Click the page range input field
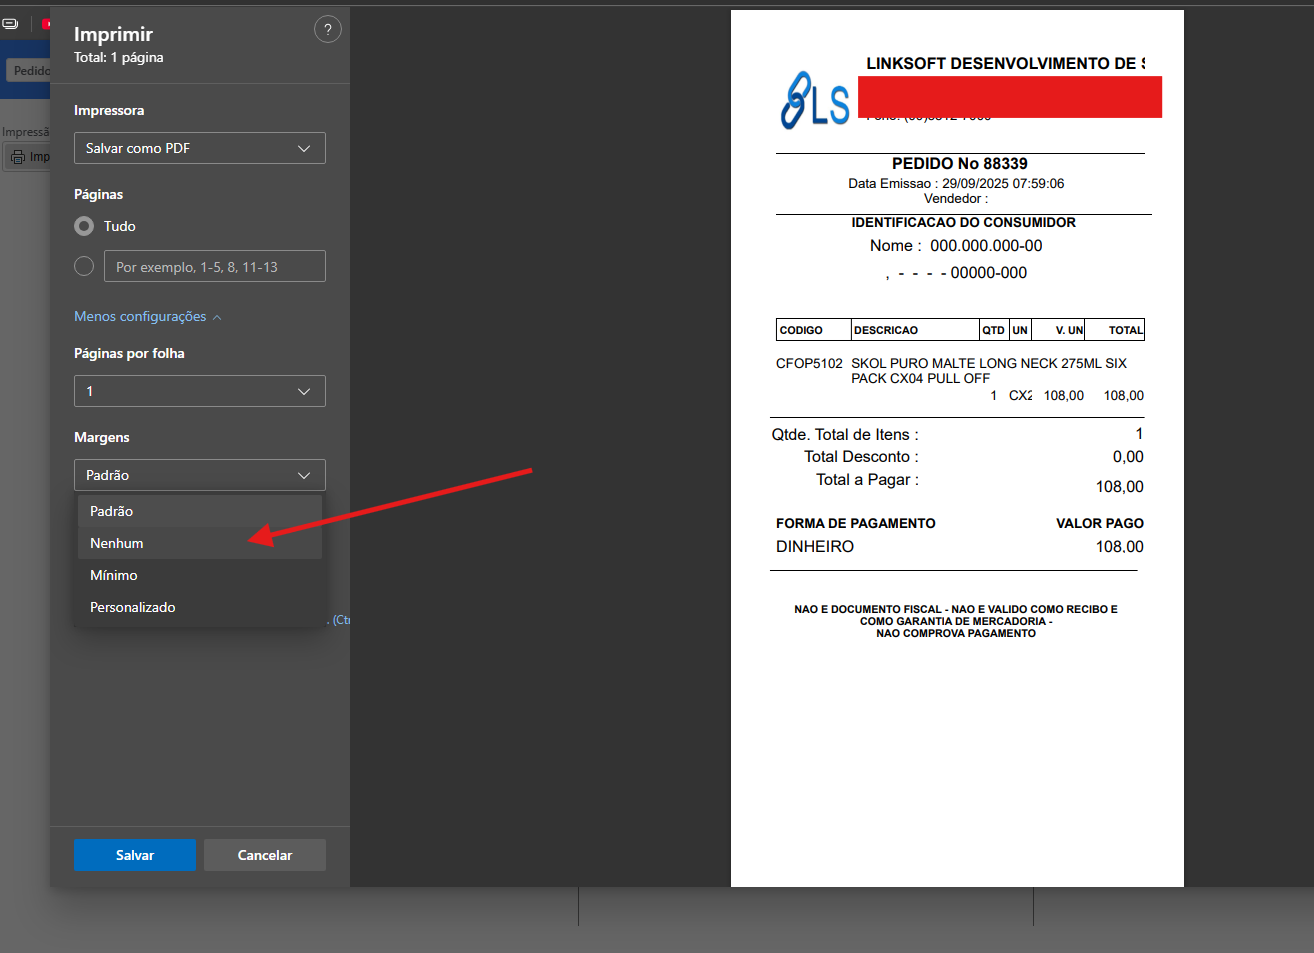This screenshot has height=953, width=1314. tap(214, 266)
